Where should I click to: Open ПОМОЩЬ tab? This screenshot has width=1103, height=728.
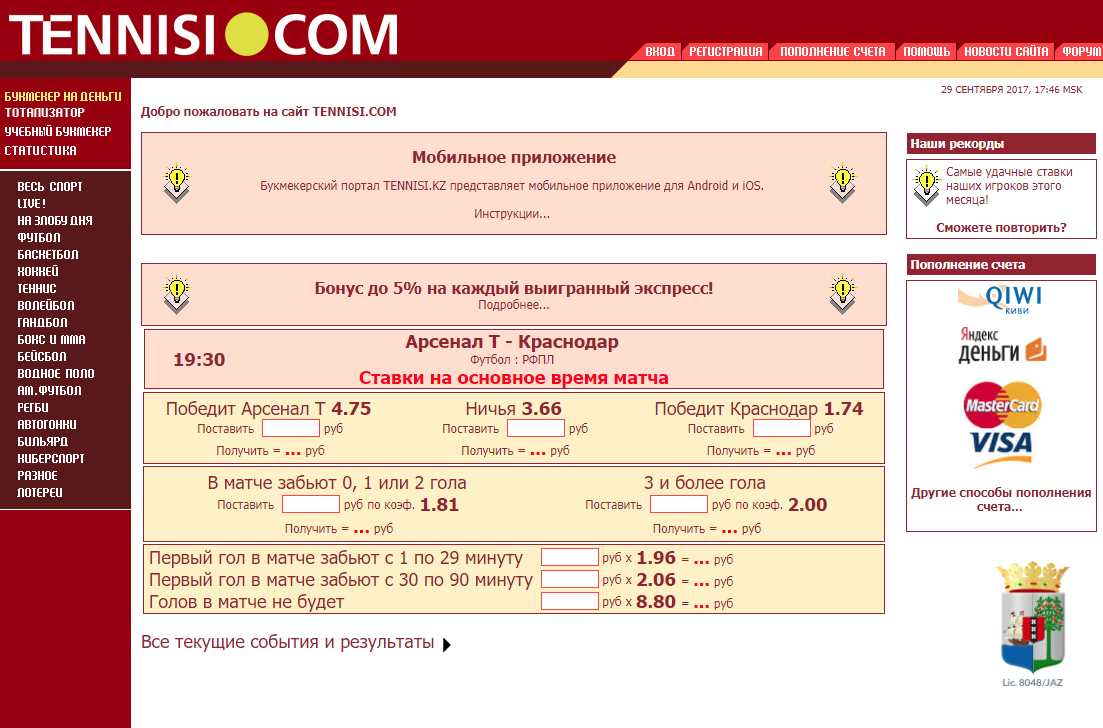point(926,51)
